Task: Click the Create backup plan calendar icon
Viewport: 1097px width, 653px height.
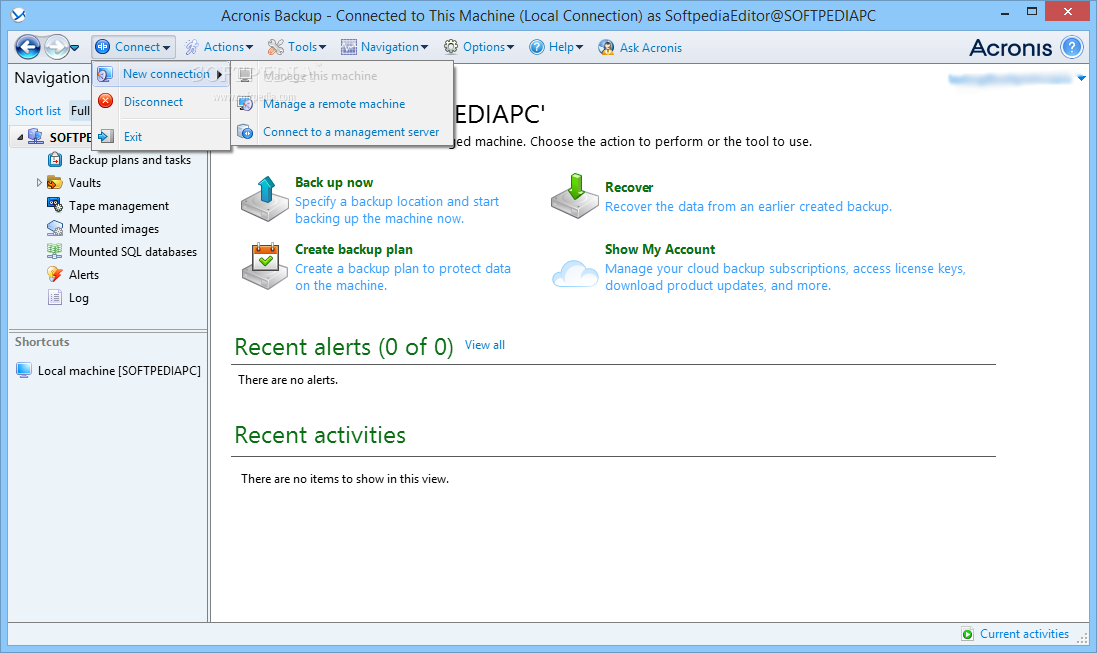Action: tap(264, 267)
